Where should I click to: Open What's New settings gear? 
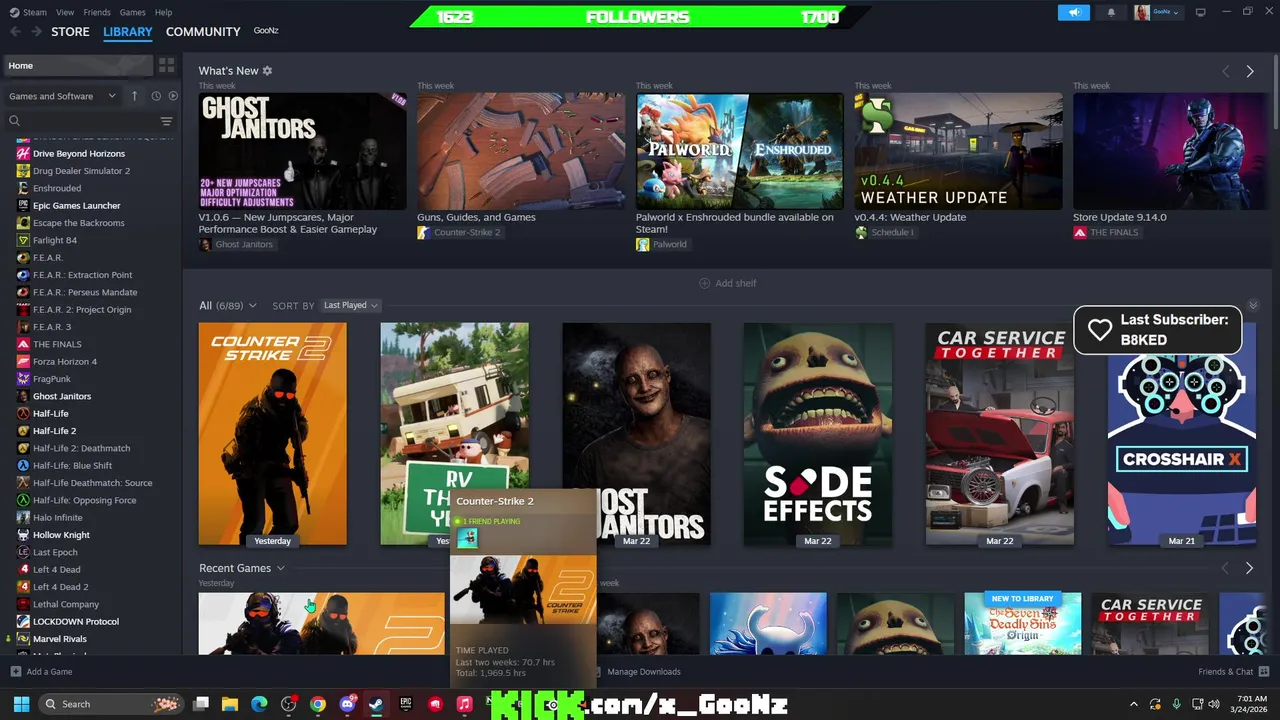[x=267, y=71]
